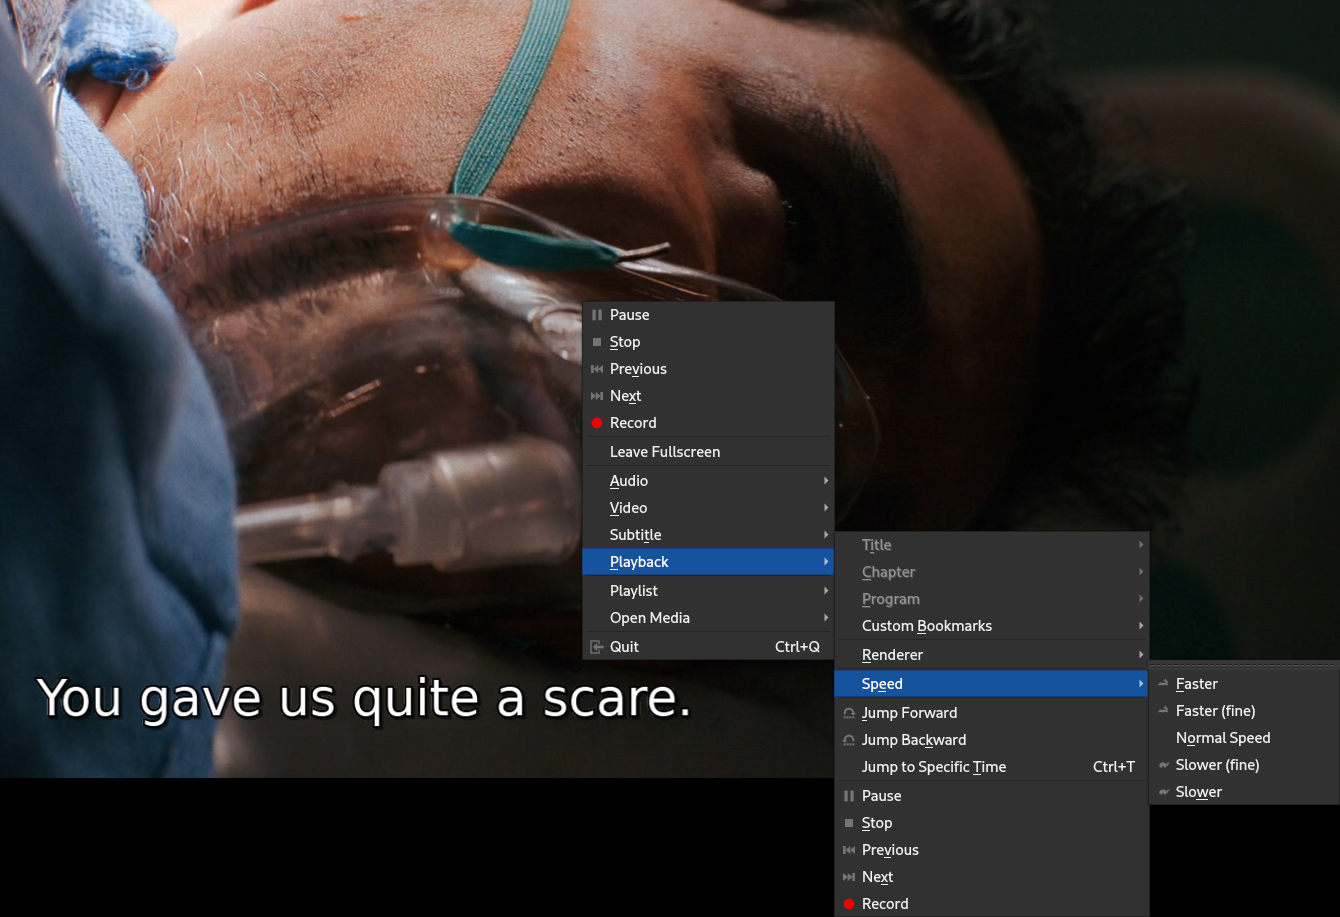Screen dimensions: 1340x917
Task: Start Record from the main context menu
Action: pyautogui.click(x=708, y=423)
